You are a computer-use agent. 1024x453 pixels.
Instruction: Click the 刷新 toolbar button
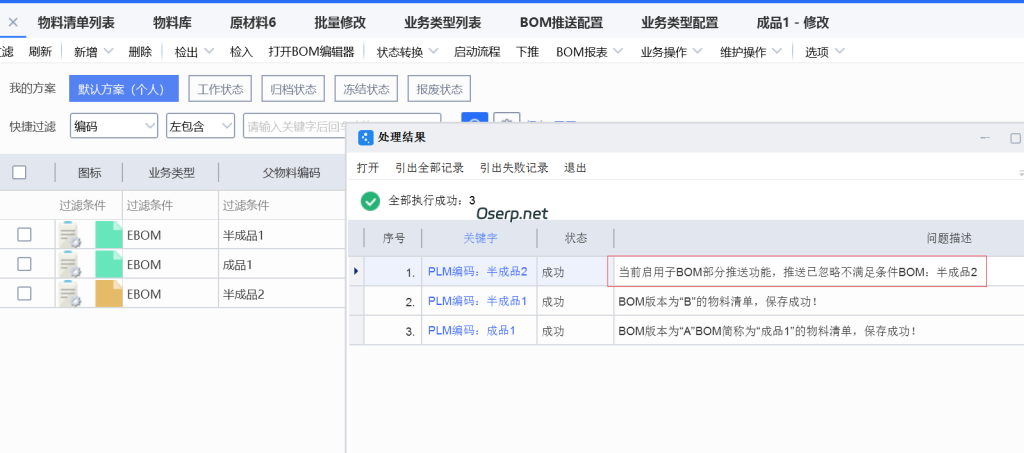pos(40,52)
